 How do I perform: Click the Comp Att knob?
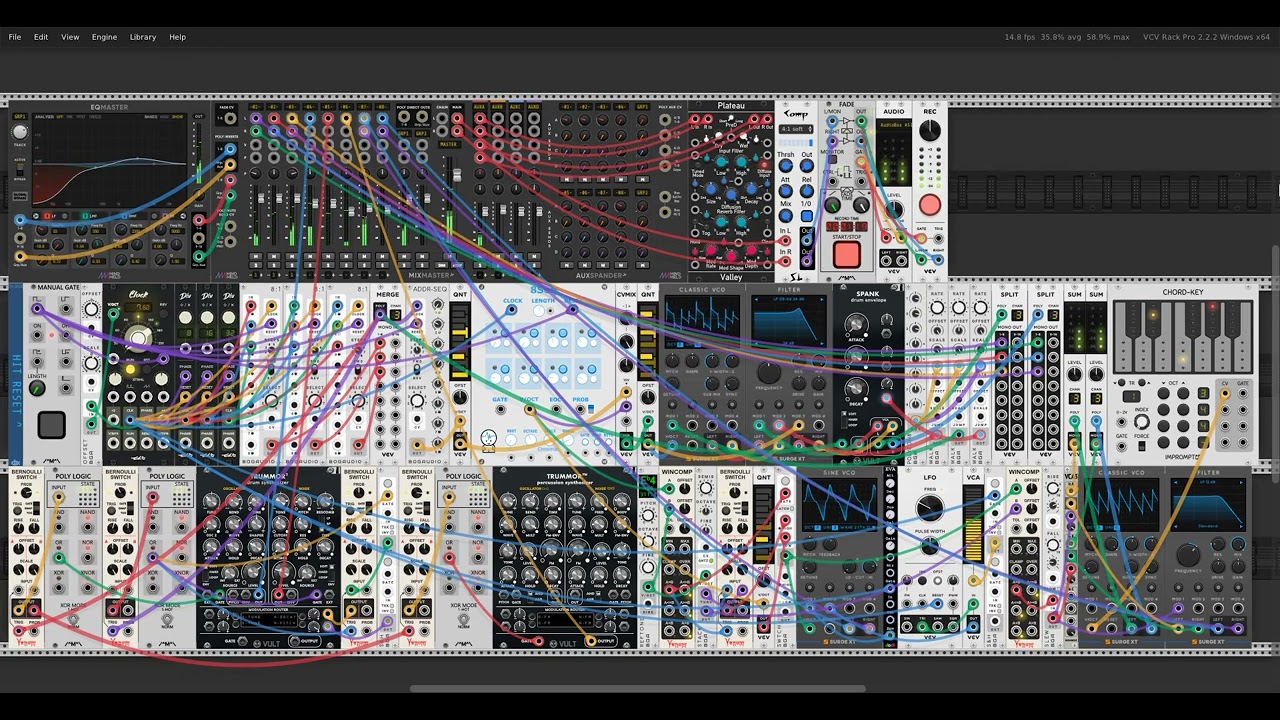click(785, 191)
